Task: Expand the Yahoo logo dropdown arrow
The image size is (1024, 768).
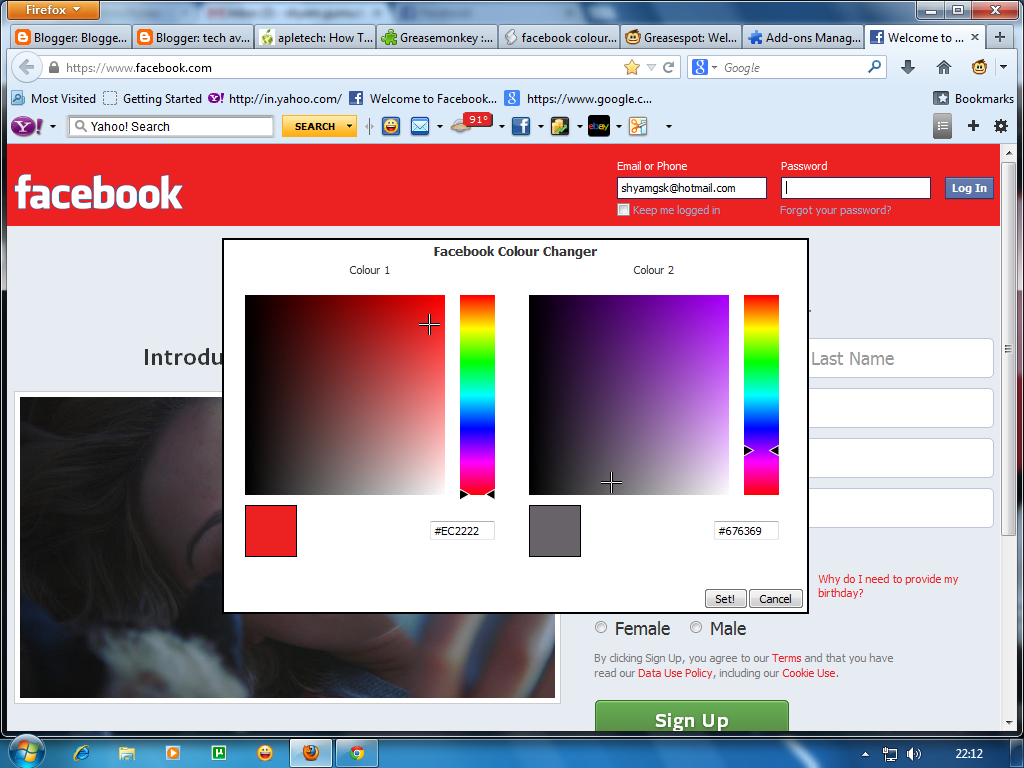Action: tap(53, 127)
